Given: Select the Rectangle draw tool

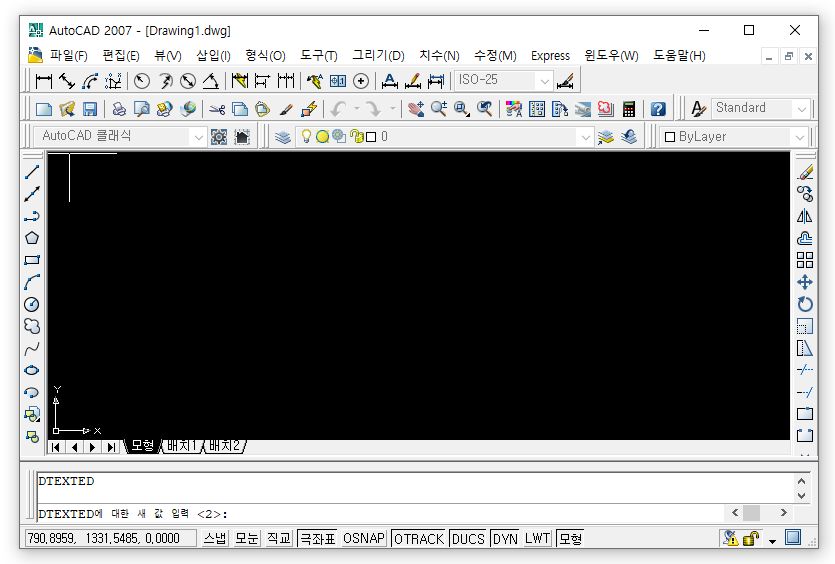Looking at the screenshot, I should (32, 260).
